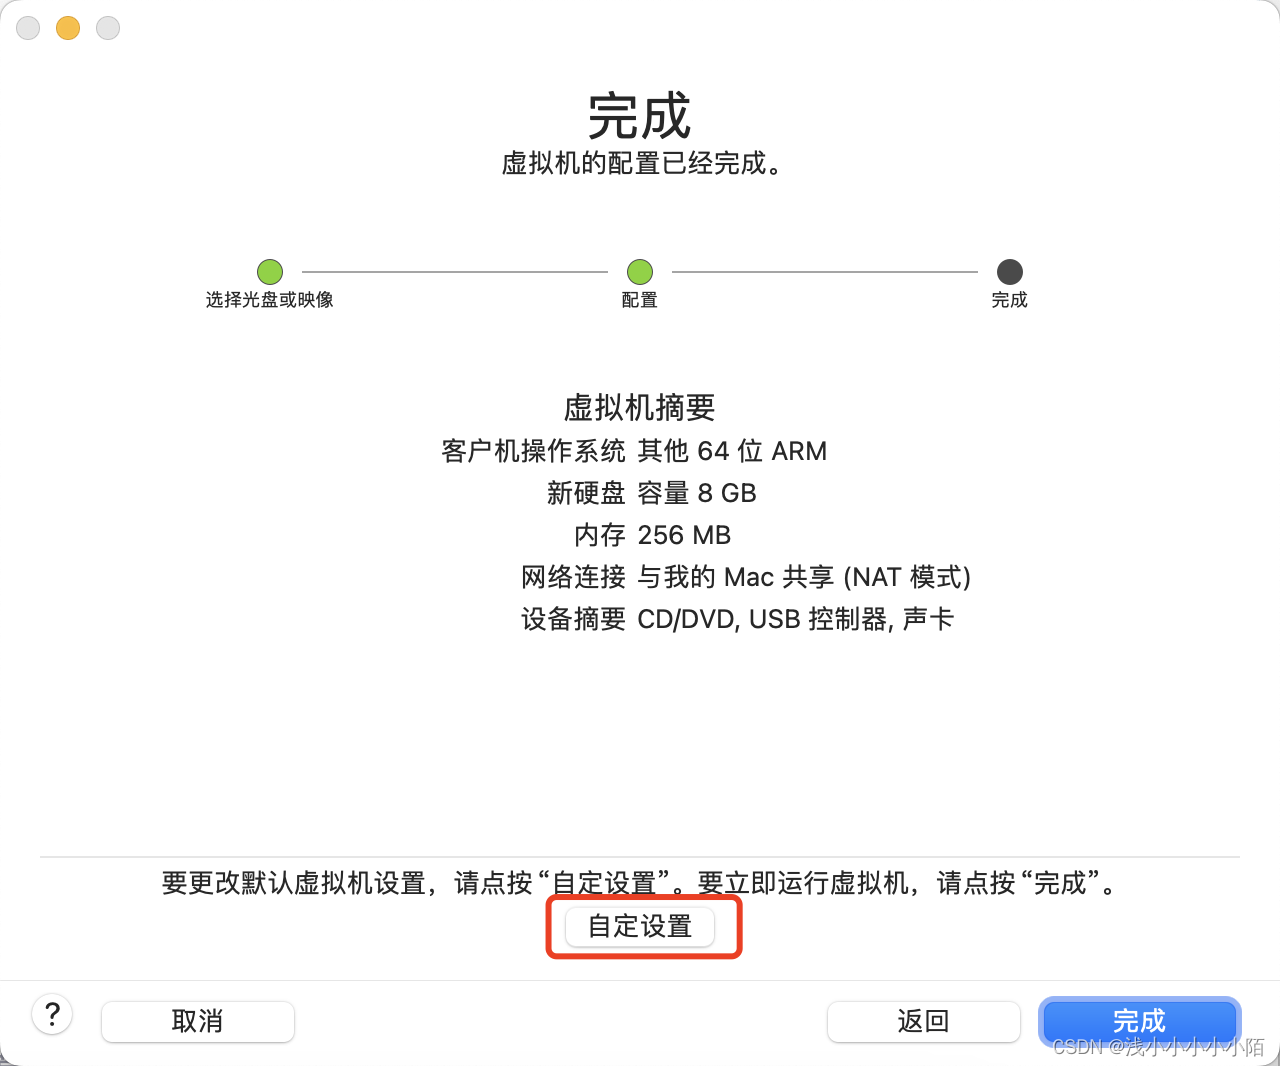Click the green circle for 选择光盘或映像 step
1280x1066 pixels.
pos(270,271)
